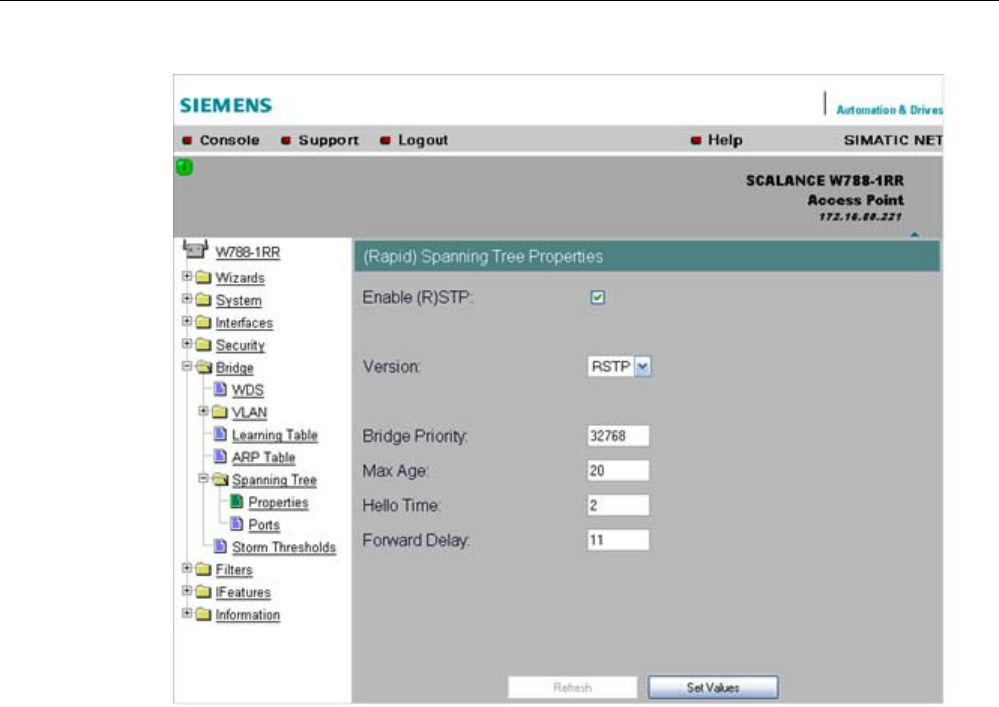This screenshot has width=999, height=707.
Task: Open the Security tree link
Action: click(x=240, y=345)
